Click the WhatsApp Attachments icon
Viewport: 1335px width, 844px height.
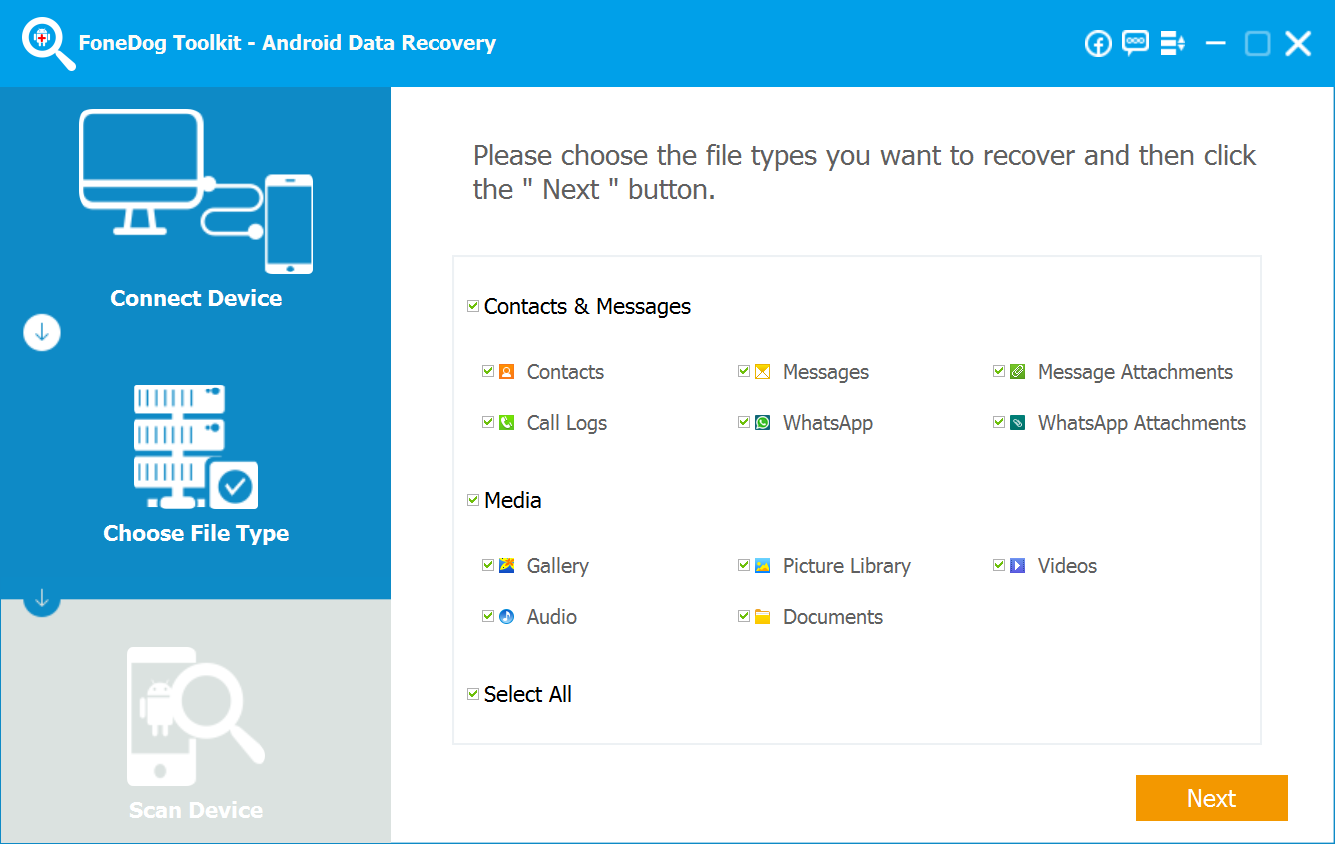(x=1018, y=423)
